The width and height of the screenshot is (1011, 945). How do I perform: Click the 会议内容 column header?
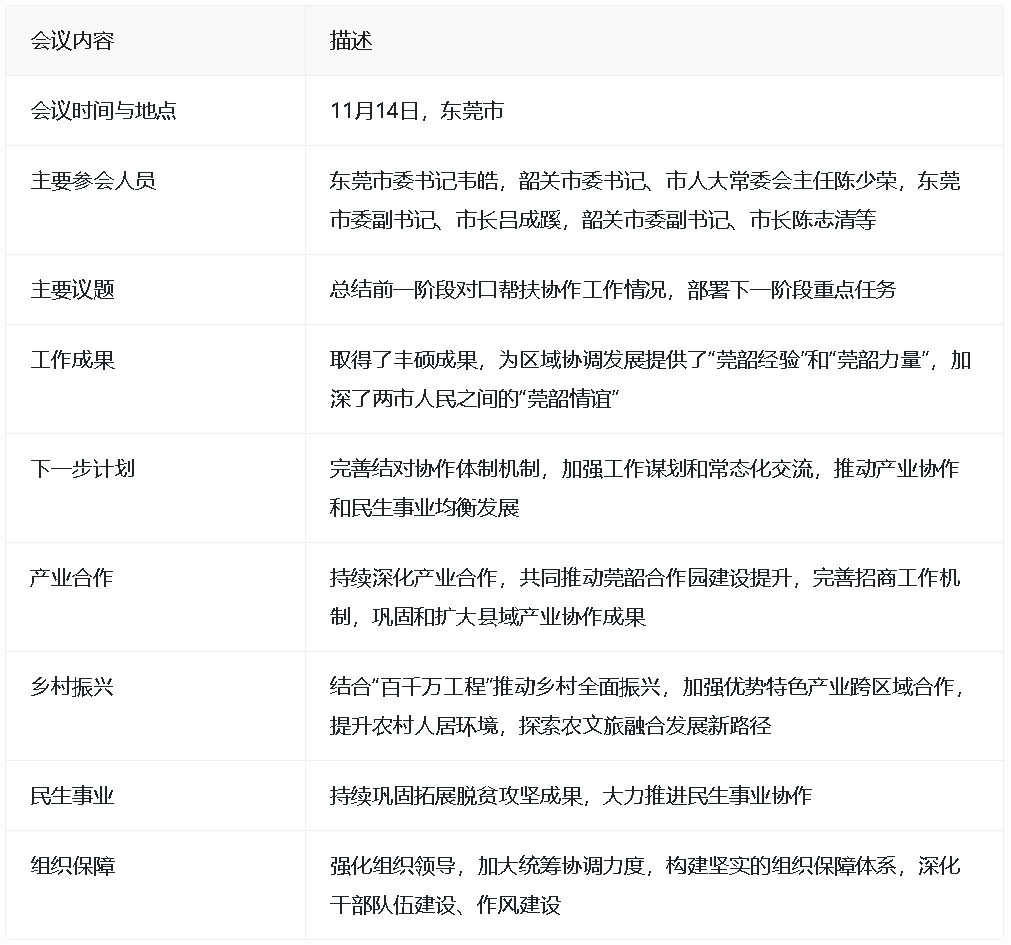pos(72,41)
